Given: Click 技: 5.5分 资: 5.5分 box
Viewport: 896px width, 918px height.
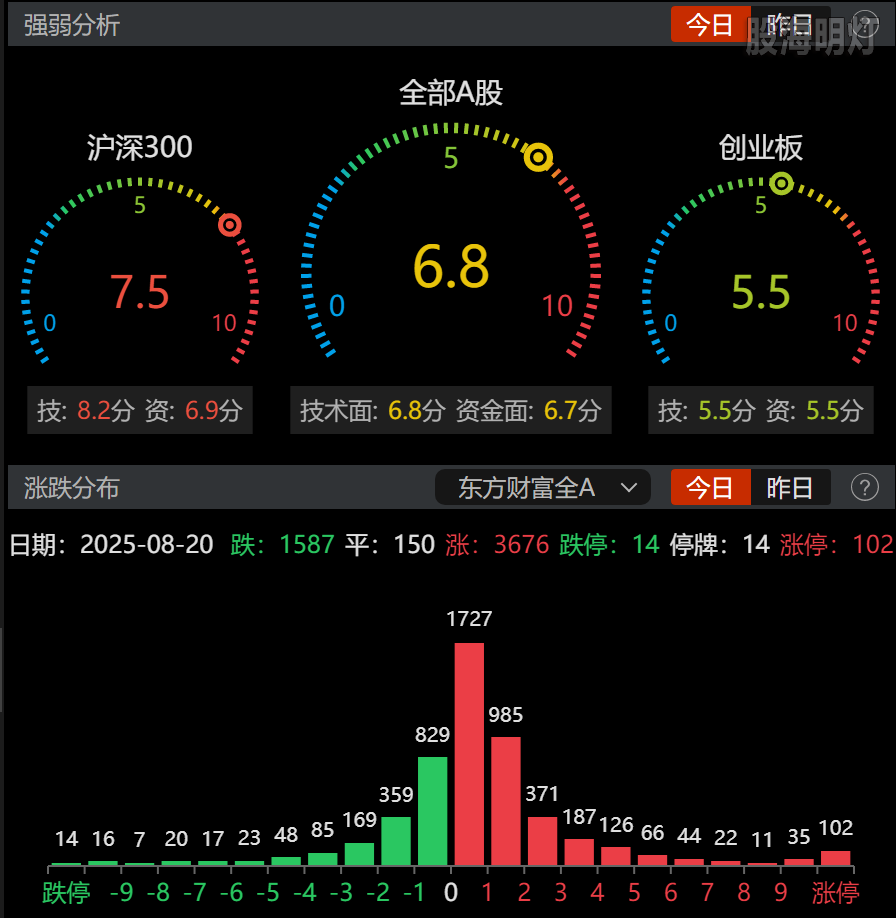Looking at the screenshot, I should [761, 410].
